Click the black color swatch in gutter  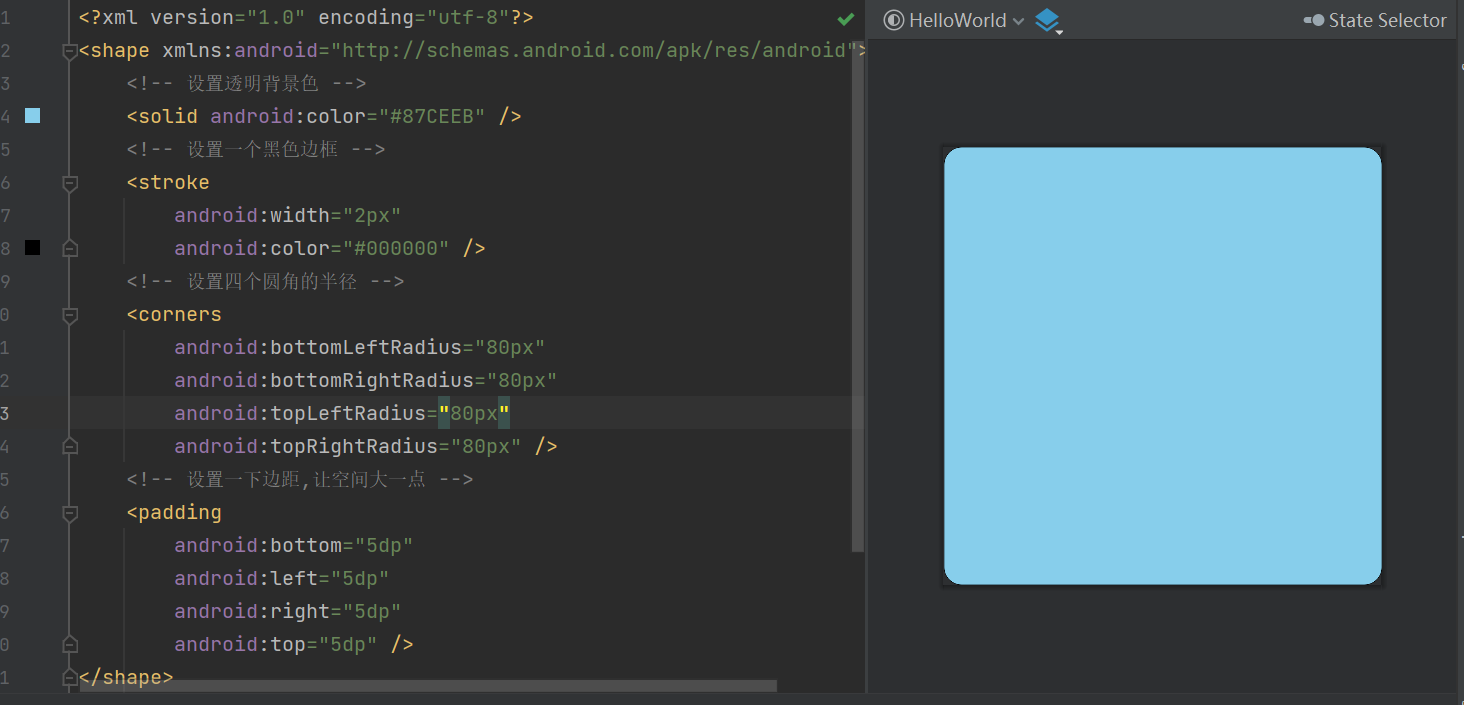[x=33, y=248]
